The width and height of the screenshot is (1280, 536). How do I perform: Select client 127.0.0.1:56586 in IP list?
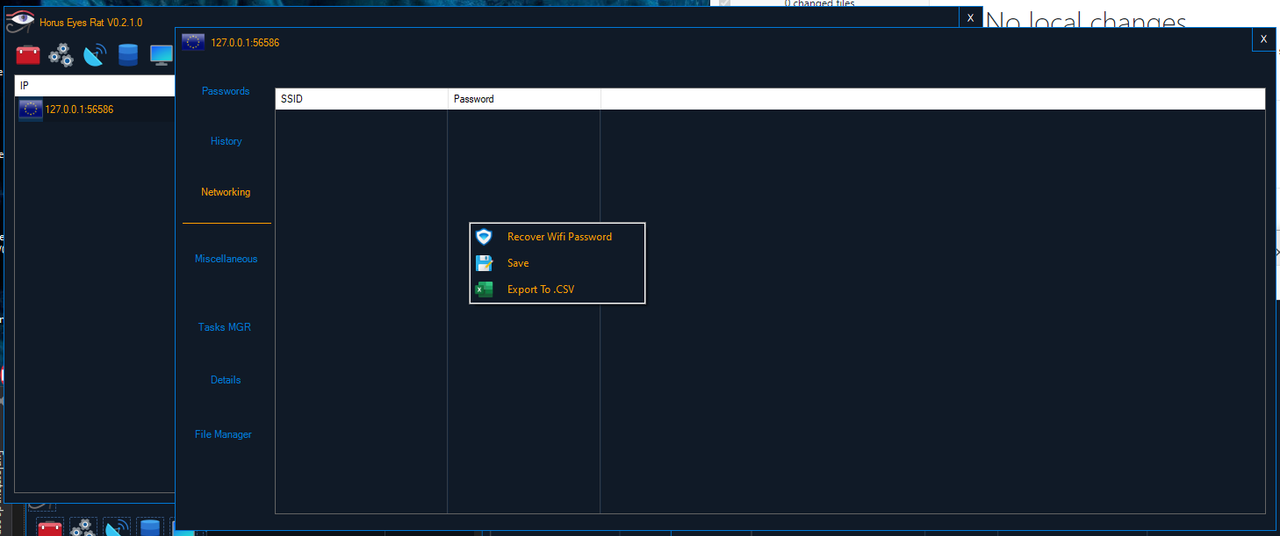[79, 109]
